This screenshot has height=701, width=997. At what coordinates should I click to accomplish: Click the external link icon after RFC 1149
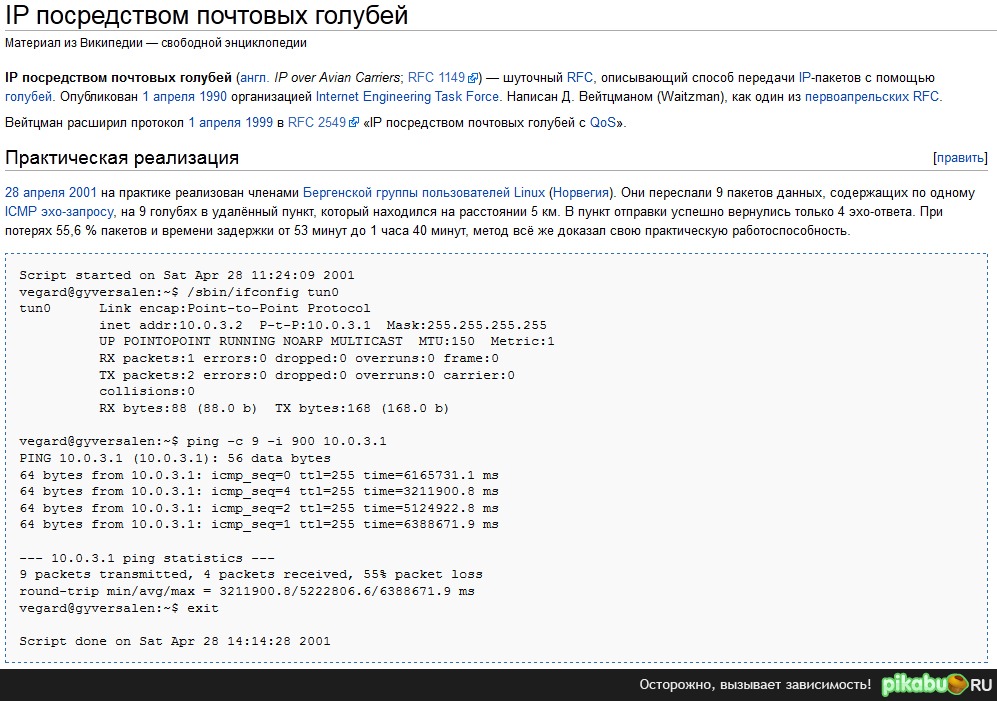[475, 78]
